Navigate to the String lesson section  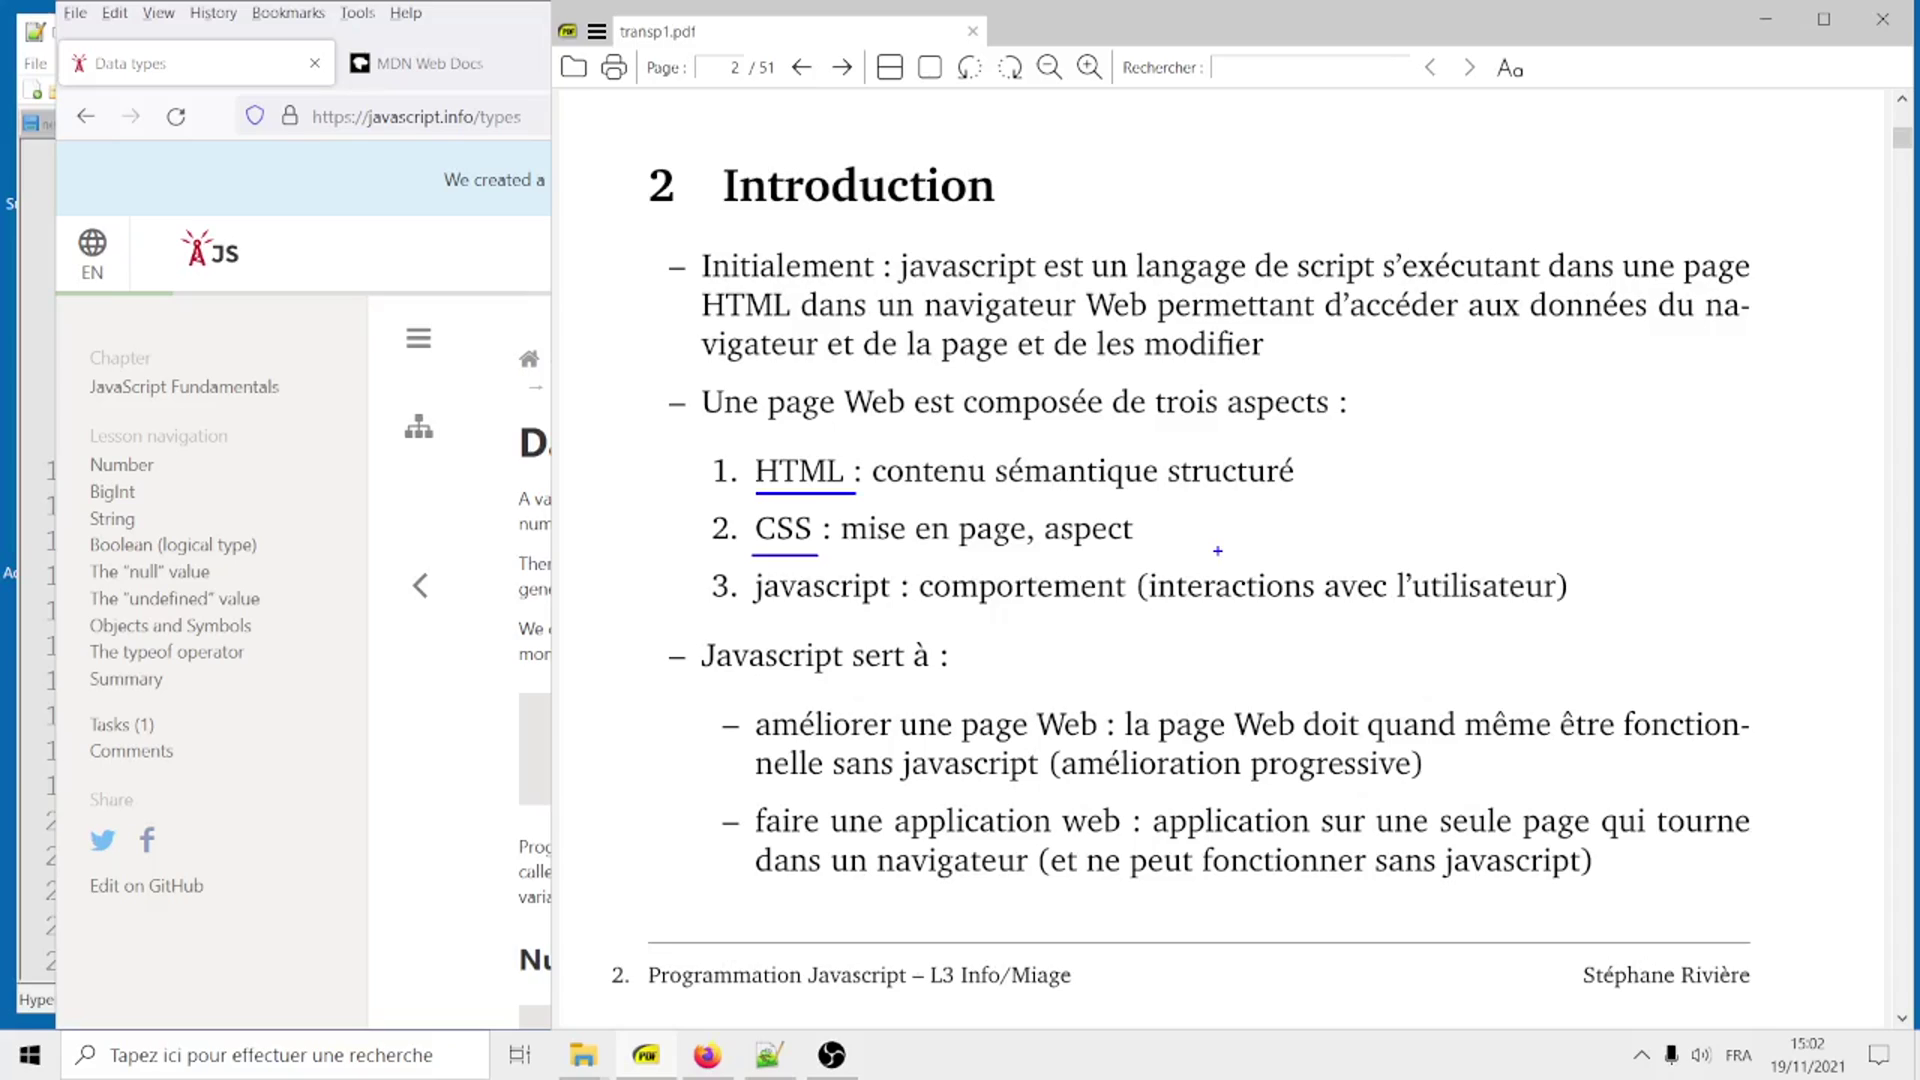[111, 518]
